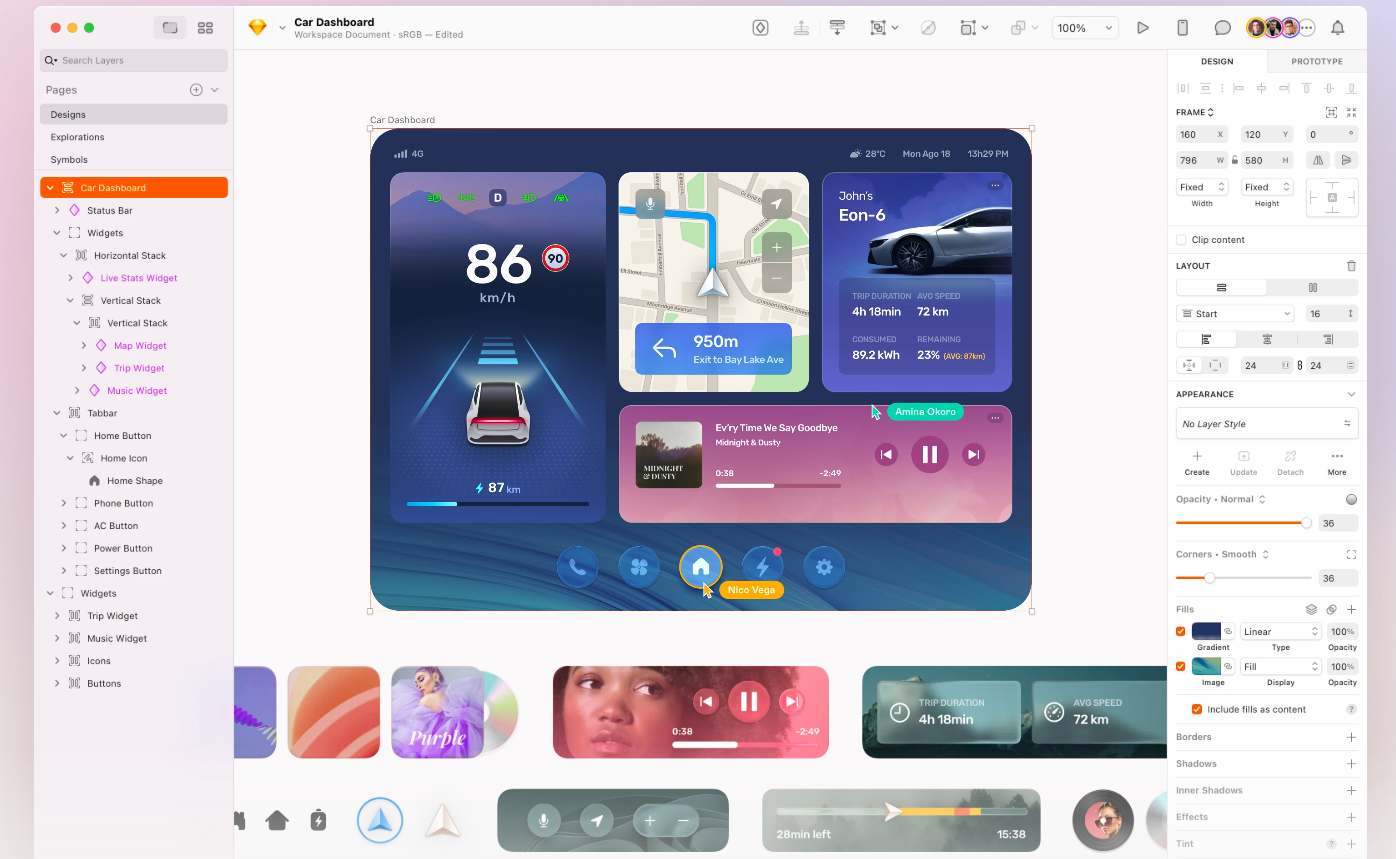Click the Opacity slider handle
The width and height of the screenshot is (1396, 859).
1306,523
